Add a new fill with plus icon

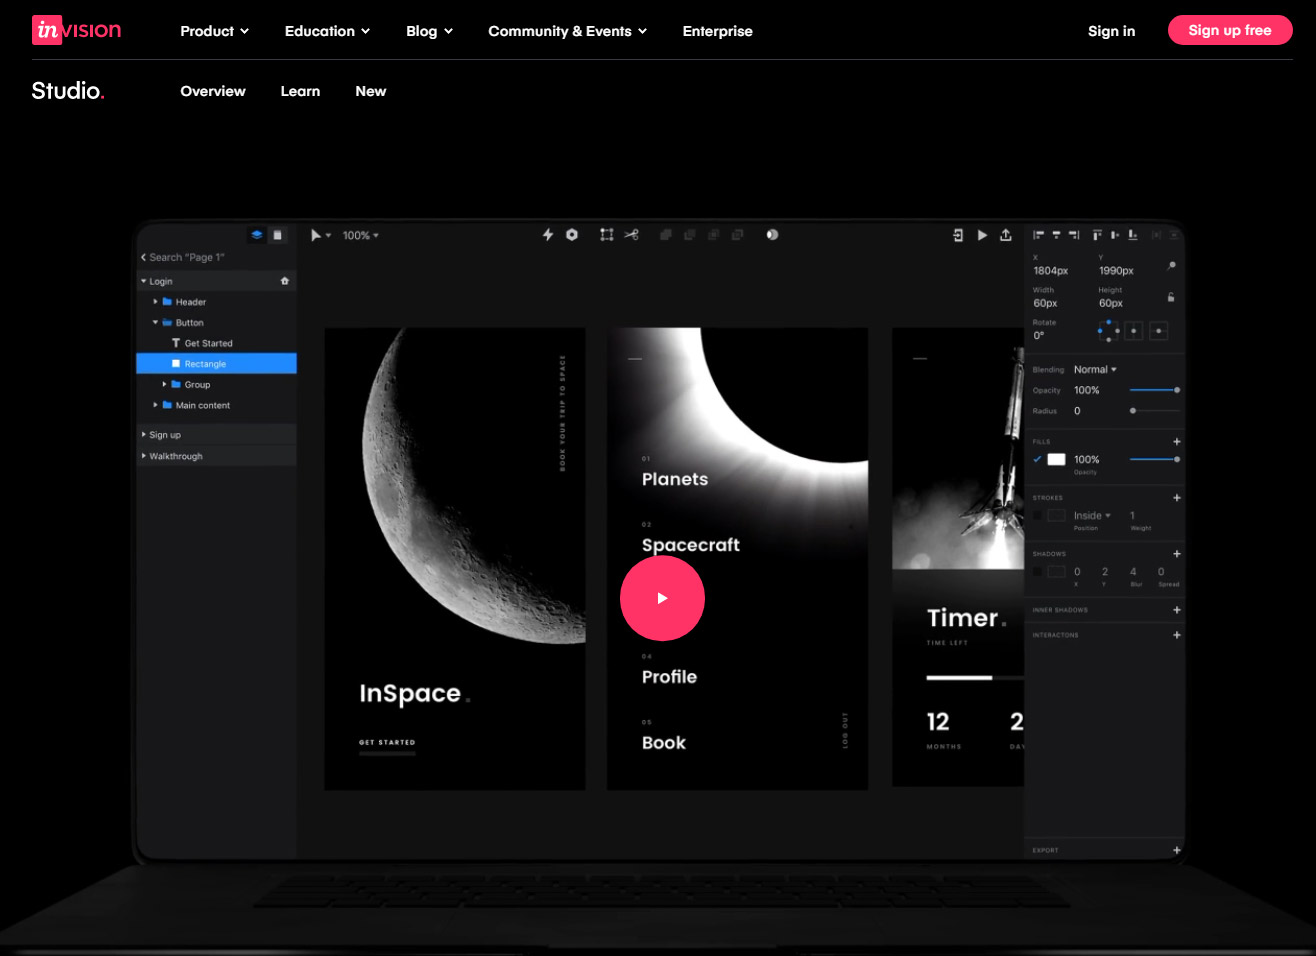[x=1176, y=441]
